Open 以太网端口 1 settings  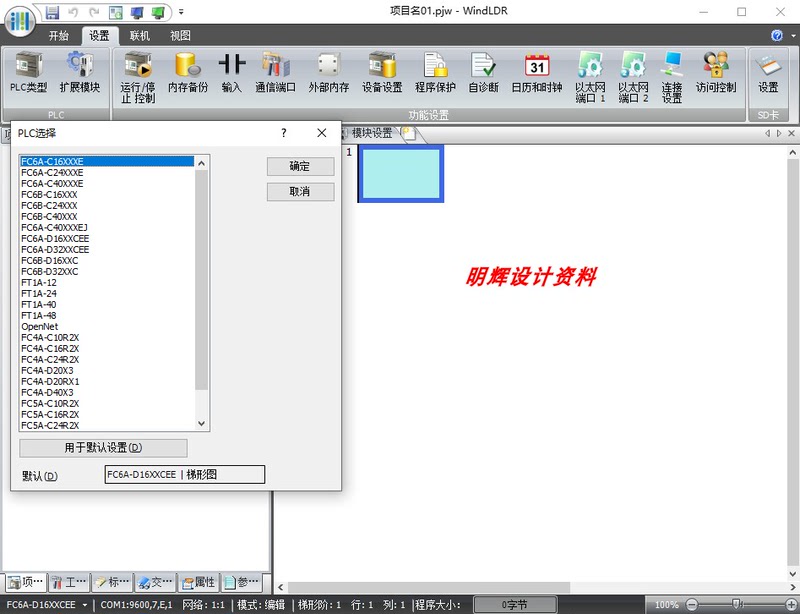coord(590,77)
